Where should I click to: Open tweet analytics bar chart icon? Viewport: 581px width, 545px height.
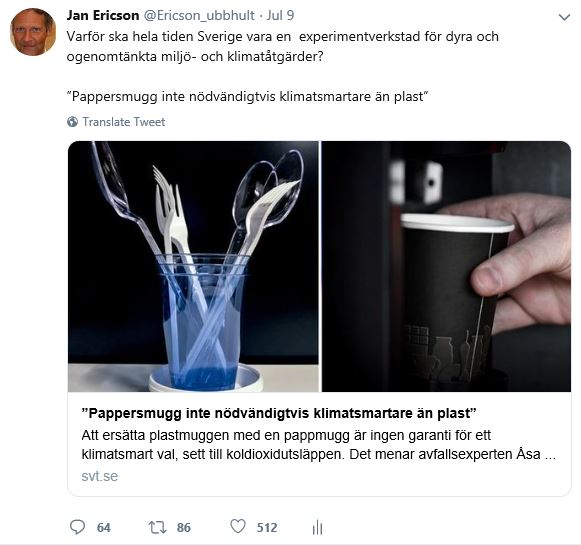[x=318, y=527]
